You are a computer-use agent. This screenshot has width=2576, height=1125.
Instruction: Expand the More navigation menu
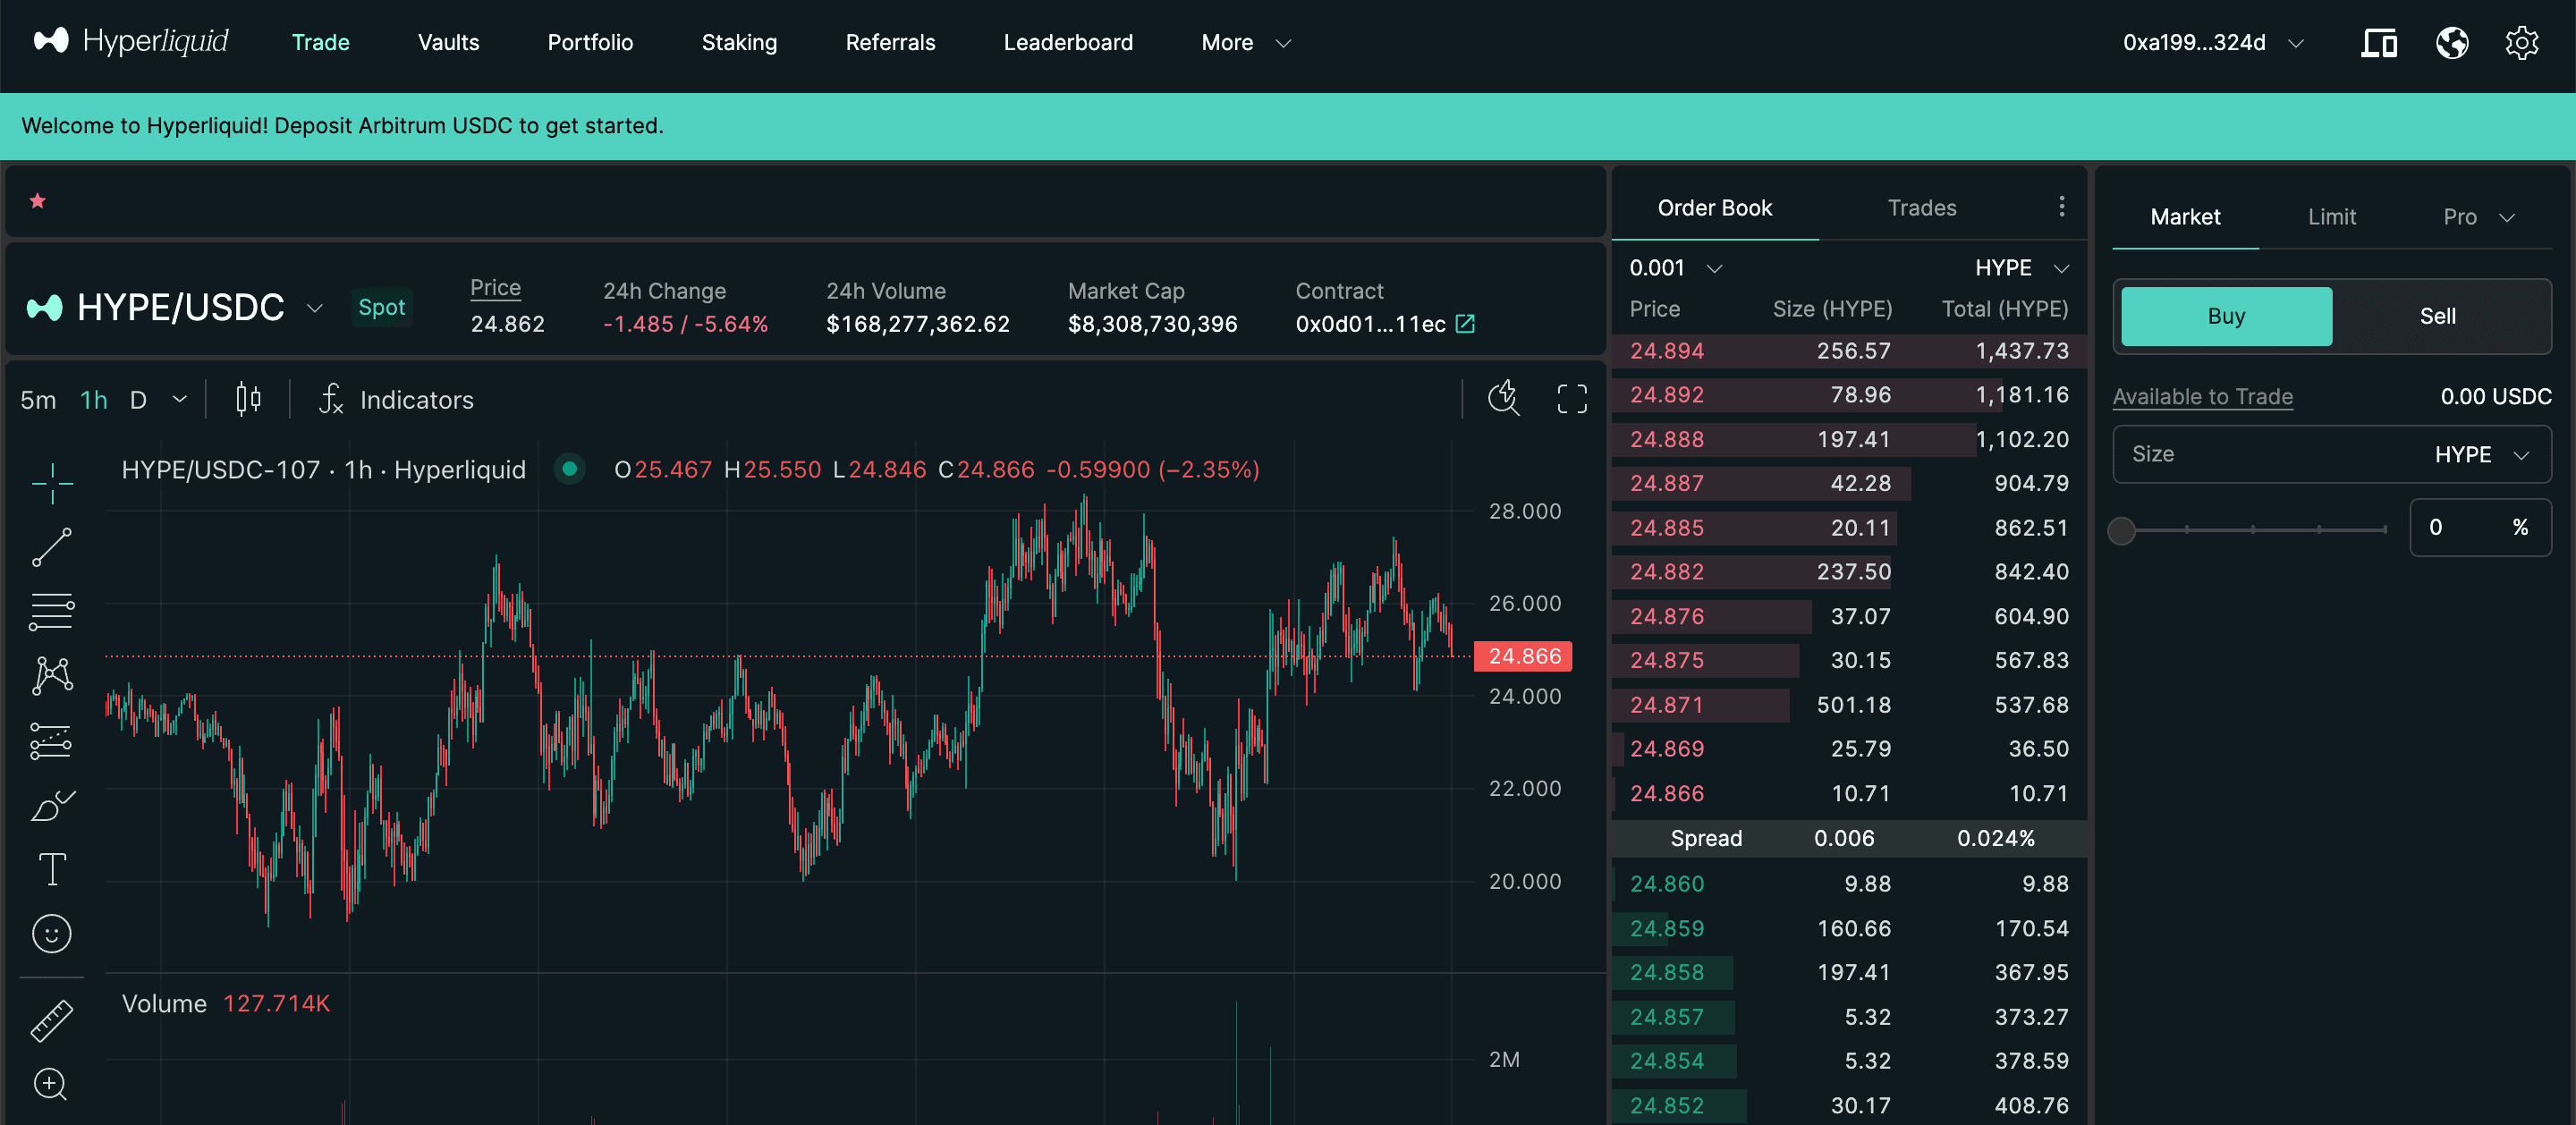(x=1245, y=42)
